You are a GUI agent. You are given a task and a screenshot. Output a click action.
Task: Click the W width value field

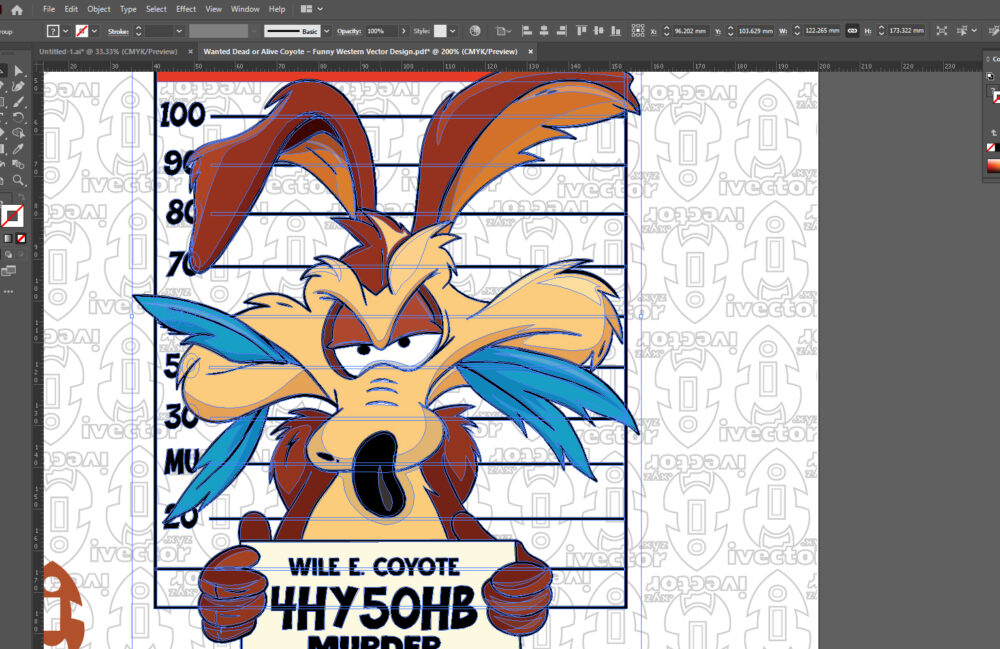click(x=822, y=31)
